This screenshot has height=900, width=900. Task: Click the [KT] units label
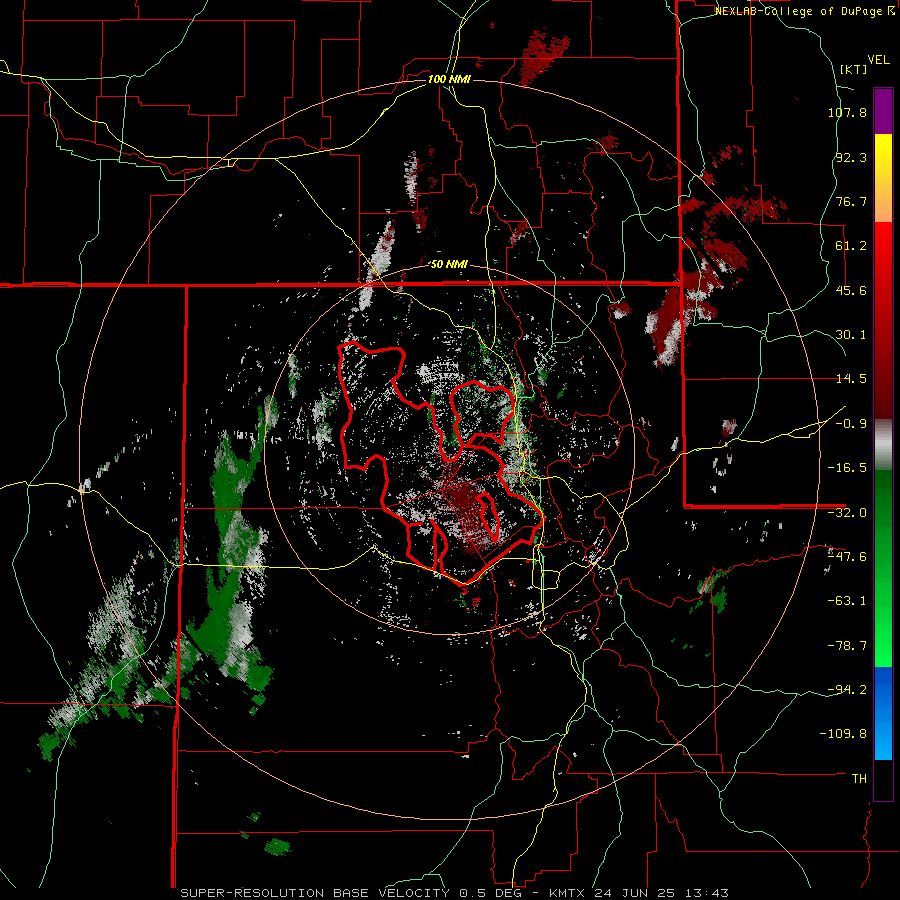click(x=853, y=69)
